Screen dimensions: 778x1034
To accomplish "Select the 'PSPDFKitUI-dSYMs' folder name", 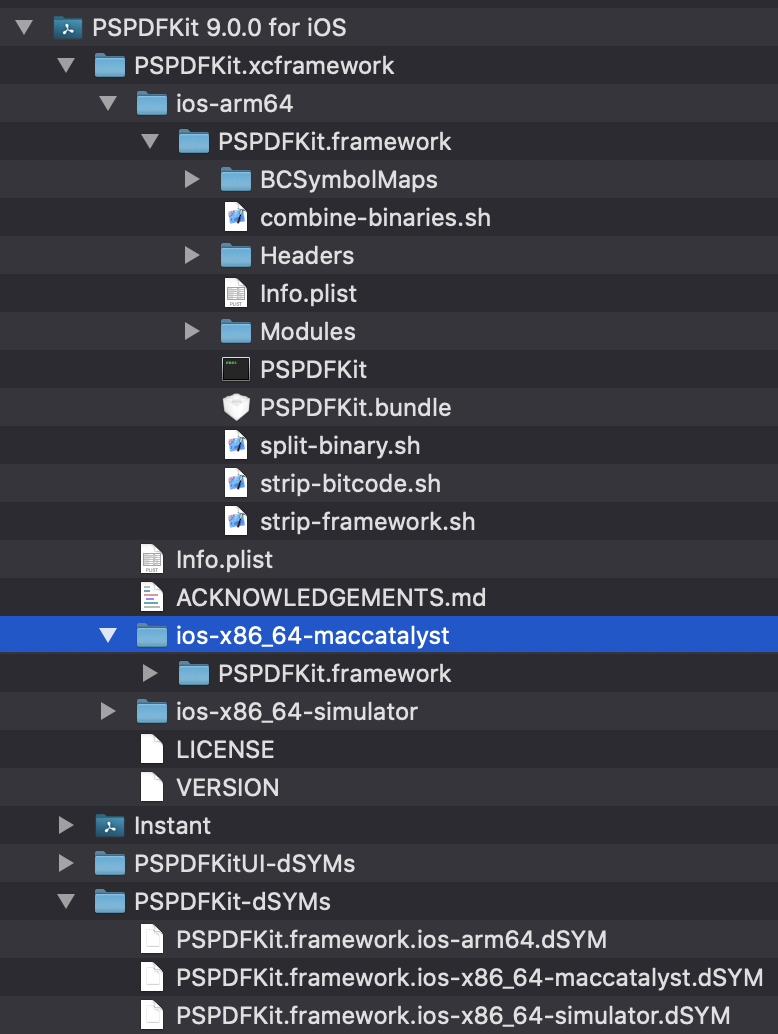I will coord(245,864).
